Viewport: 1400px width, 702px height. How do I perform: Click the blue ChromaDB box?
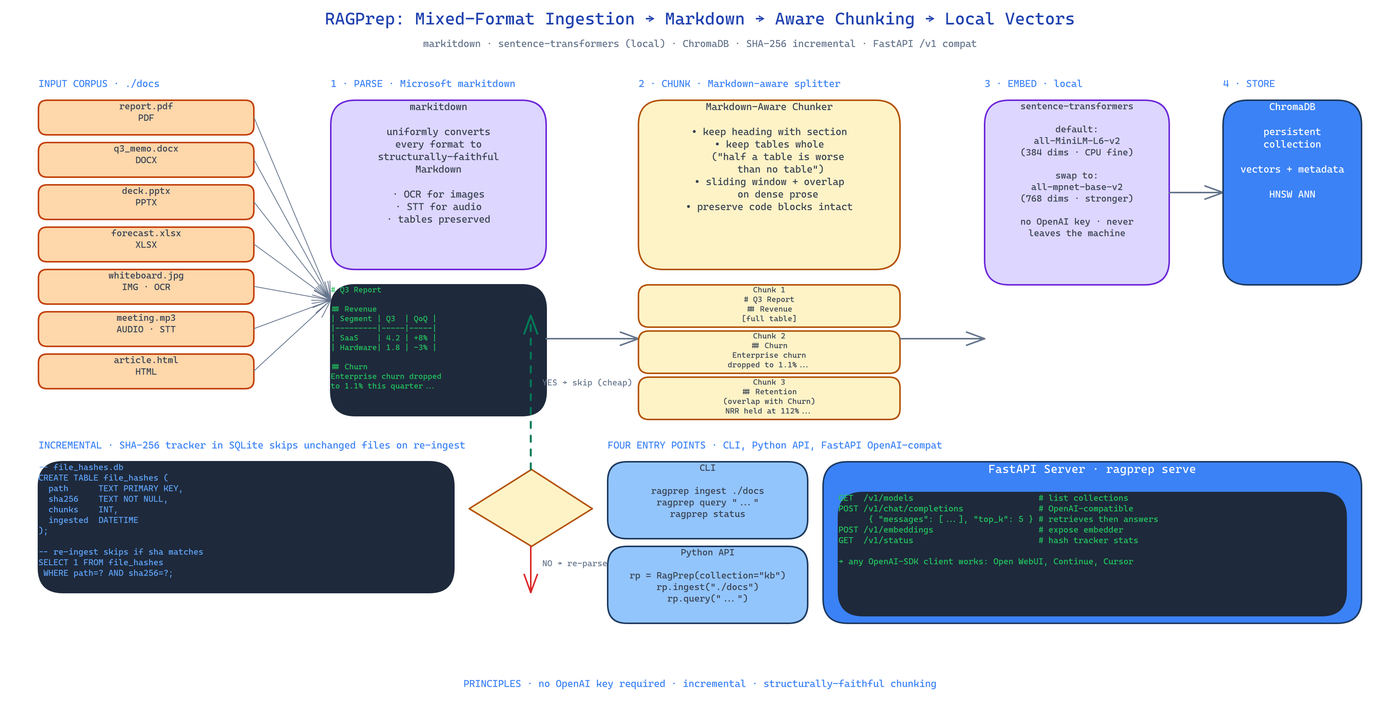point(1292,192)
